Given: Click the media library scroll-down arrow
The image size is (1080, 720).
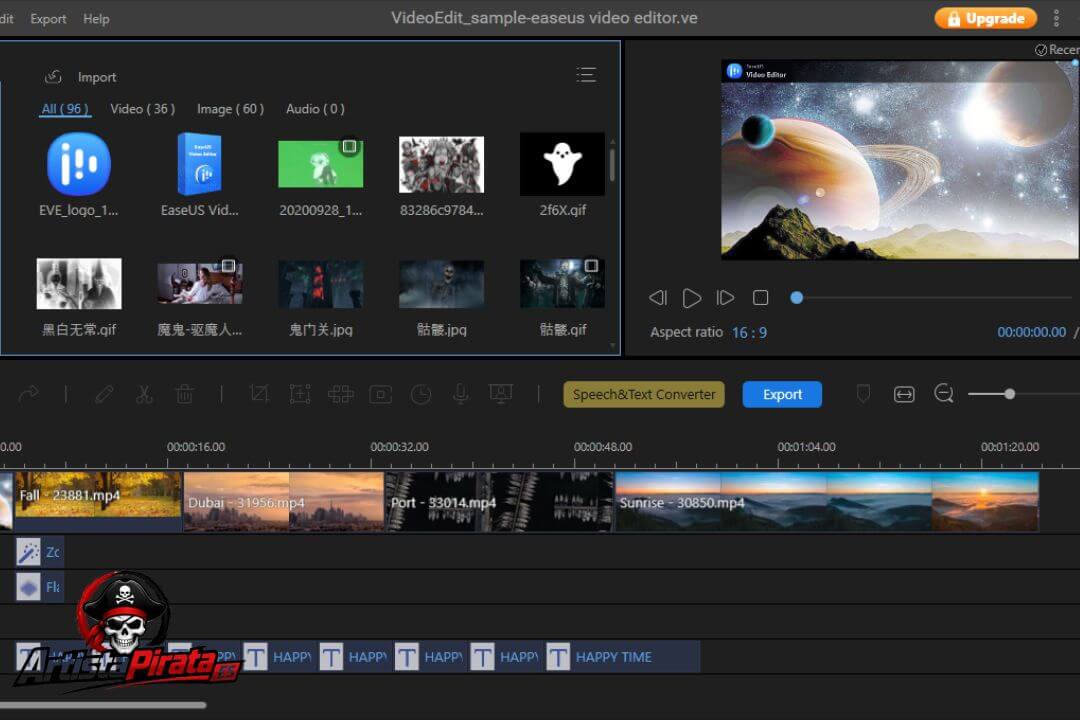Looking at the screenshot, I should coord(612,346).
